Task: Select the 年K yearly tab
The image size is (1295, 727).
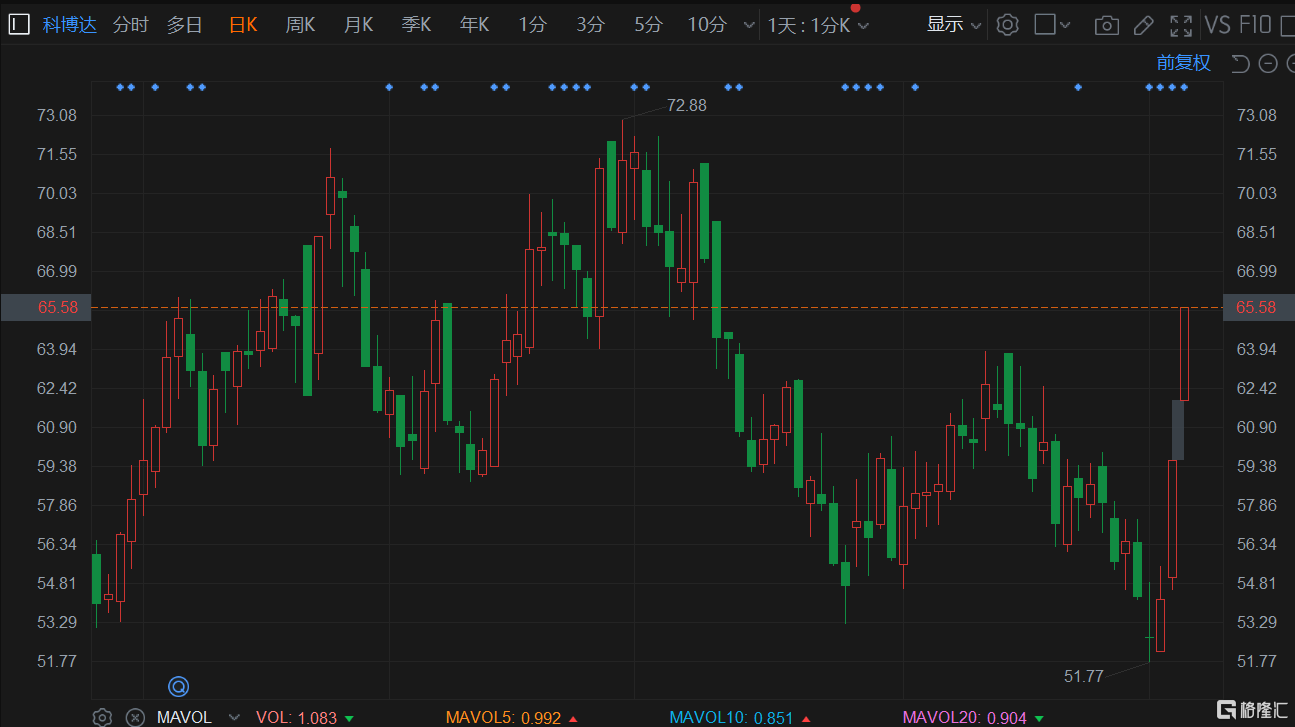Action: coord(475,25)
